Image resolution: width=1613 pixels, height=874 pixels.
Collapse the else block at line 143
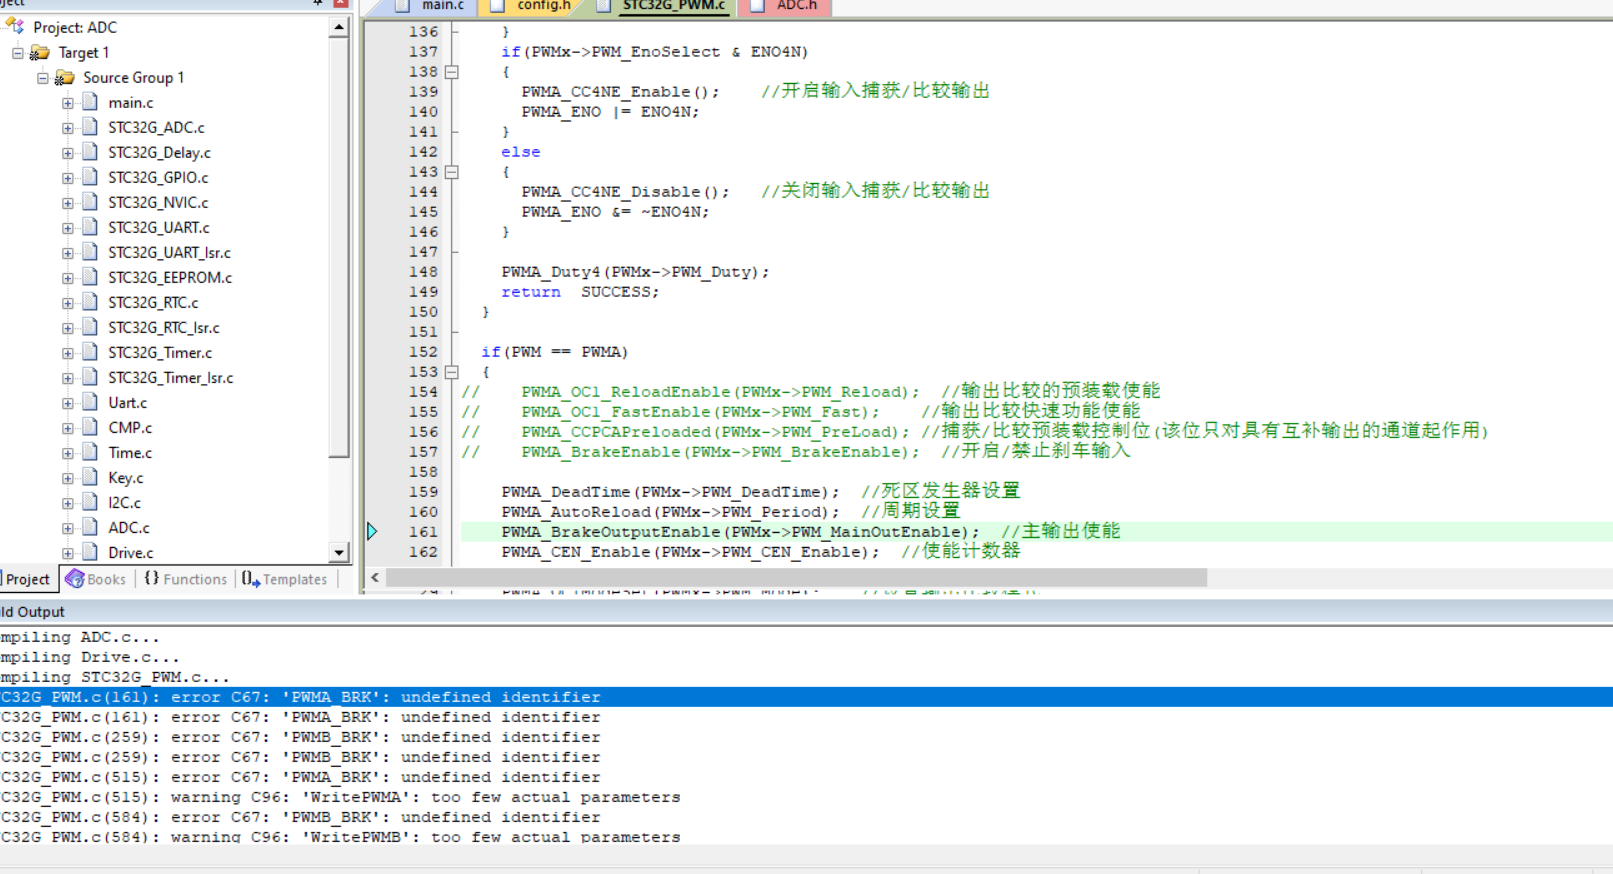coord(452,172)
